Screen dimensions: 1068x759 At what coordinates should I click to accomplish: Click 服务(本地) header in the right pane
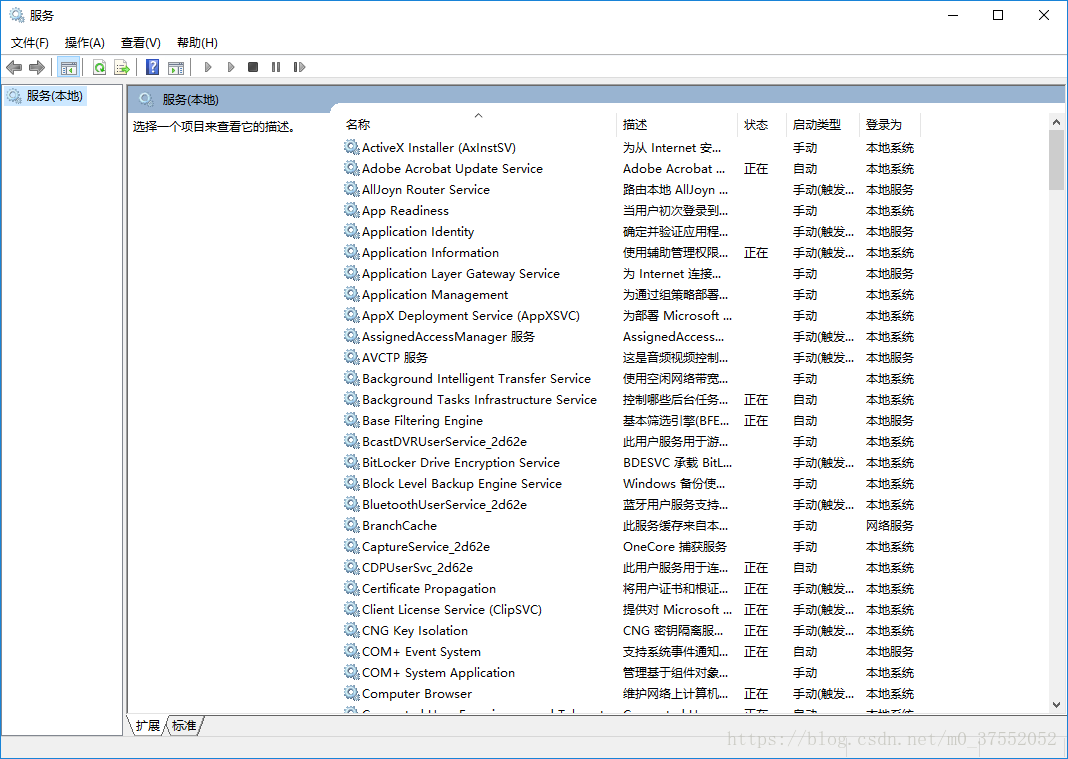point(190,99)
